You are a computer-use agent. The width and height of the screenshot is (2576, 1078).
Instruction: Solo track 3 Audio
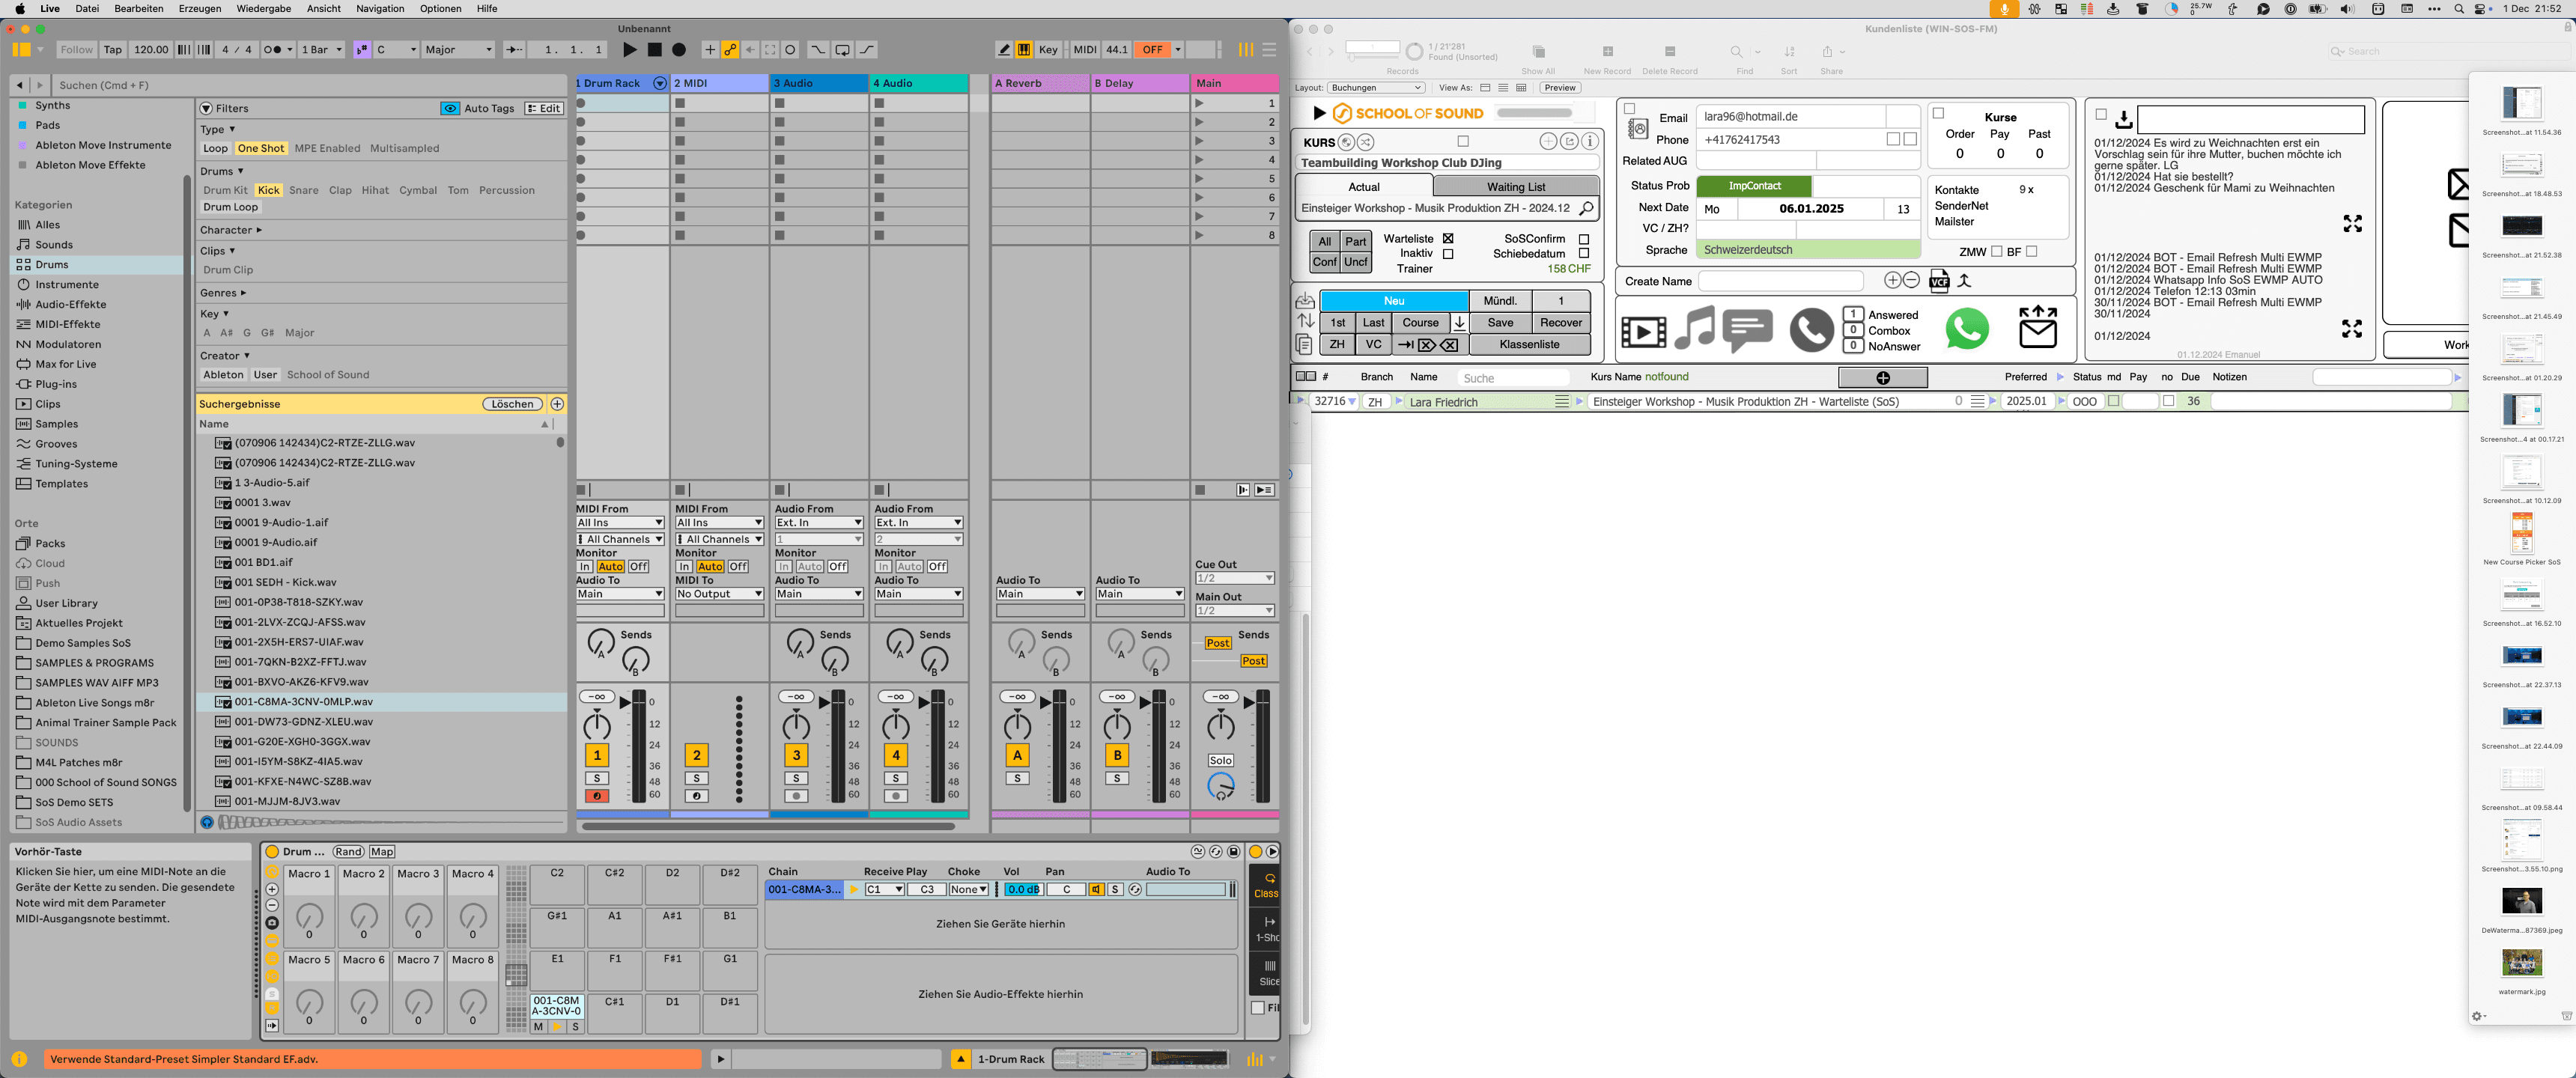pos(796,778)
